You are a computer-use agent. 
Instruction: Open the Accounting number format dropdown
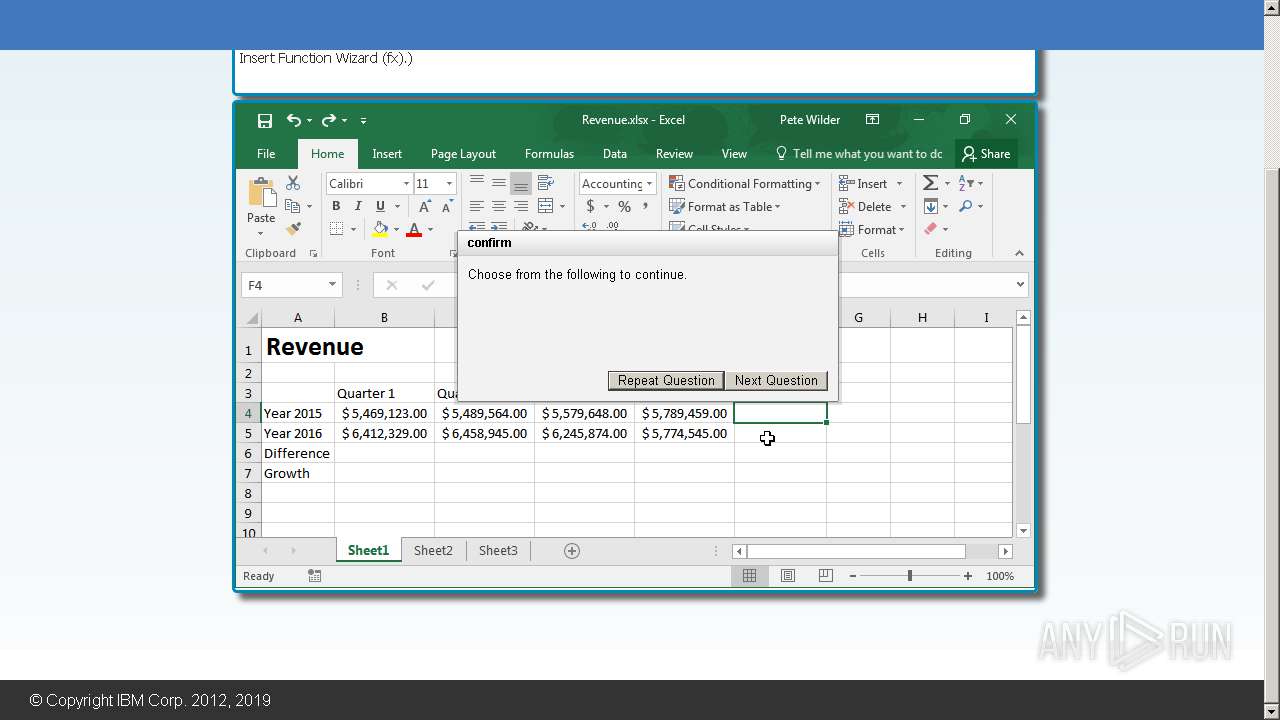[x=649, y=183]
